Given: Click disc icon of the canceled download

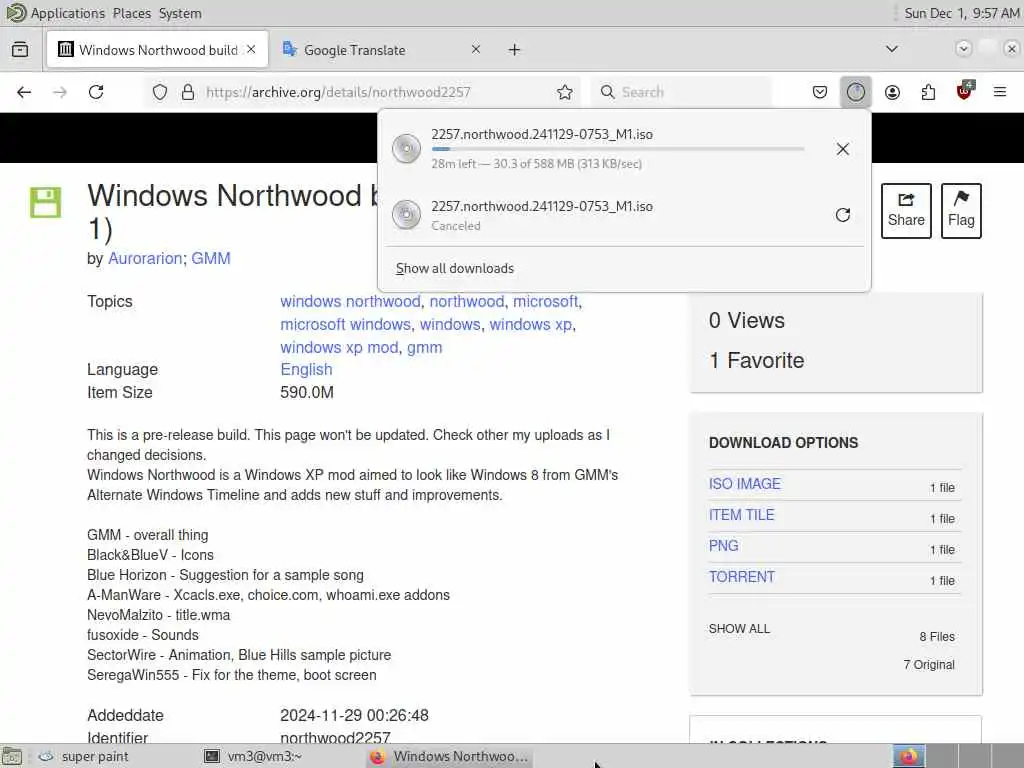Looking at the screenshot, I should (x=406, y=215).
